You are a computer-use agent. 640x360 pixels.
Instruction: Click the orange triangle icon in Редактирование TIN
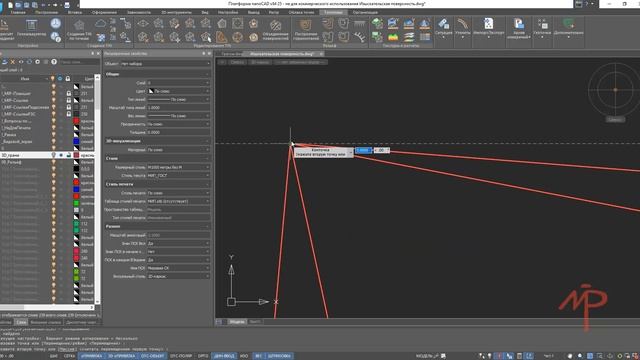pos(222,37)
